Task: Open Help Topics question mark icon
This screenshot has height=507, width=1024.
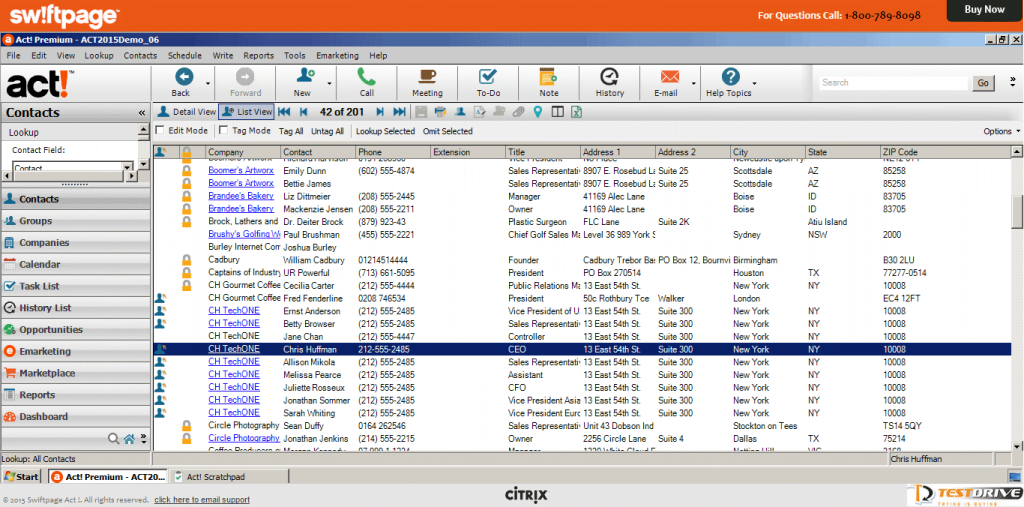Action: point(730,77)
